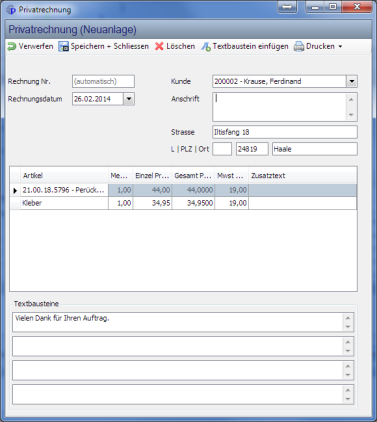Select article 21.00.18.5796 - Perück... cell
This screenshot has height=422, width=377.
pos(64,190)
